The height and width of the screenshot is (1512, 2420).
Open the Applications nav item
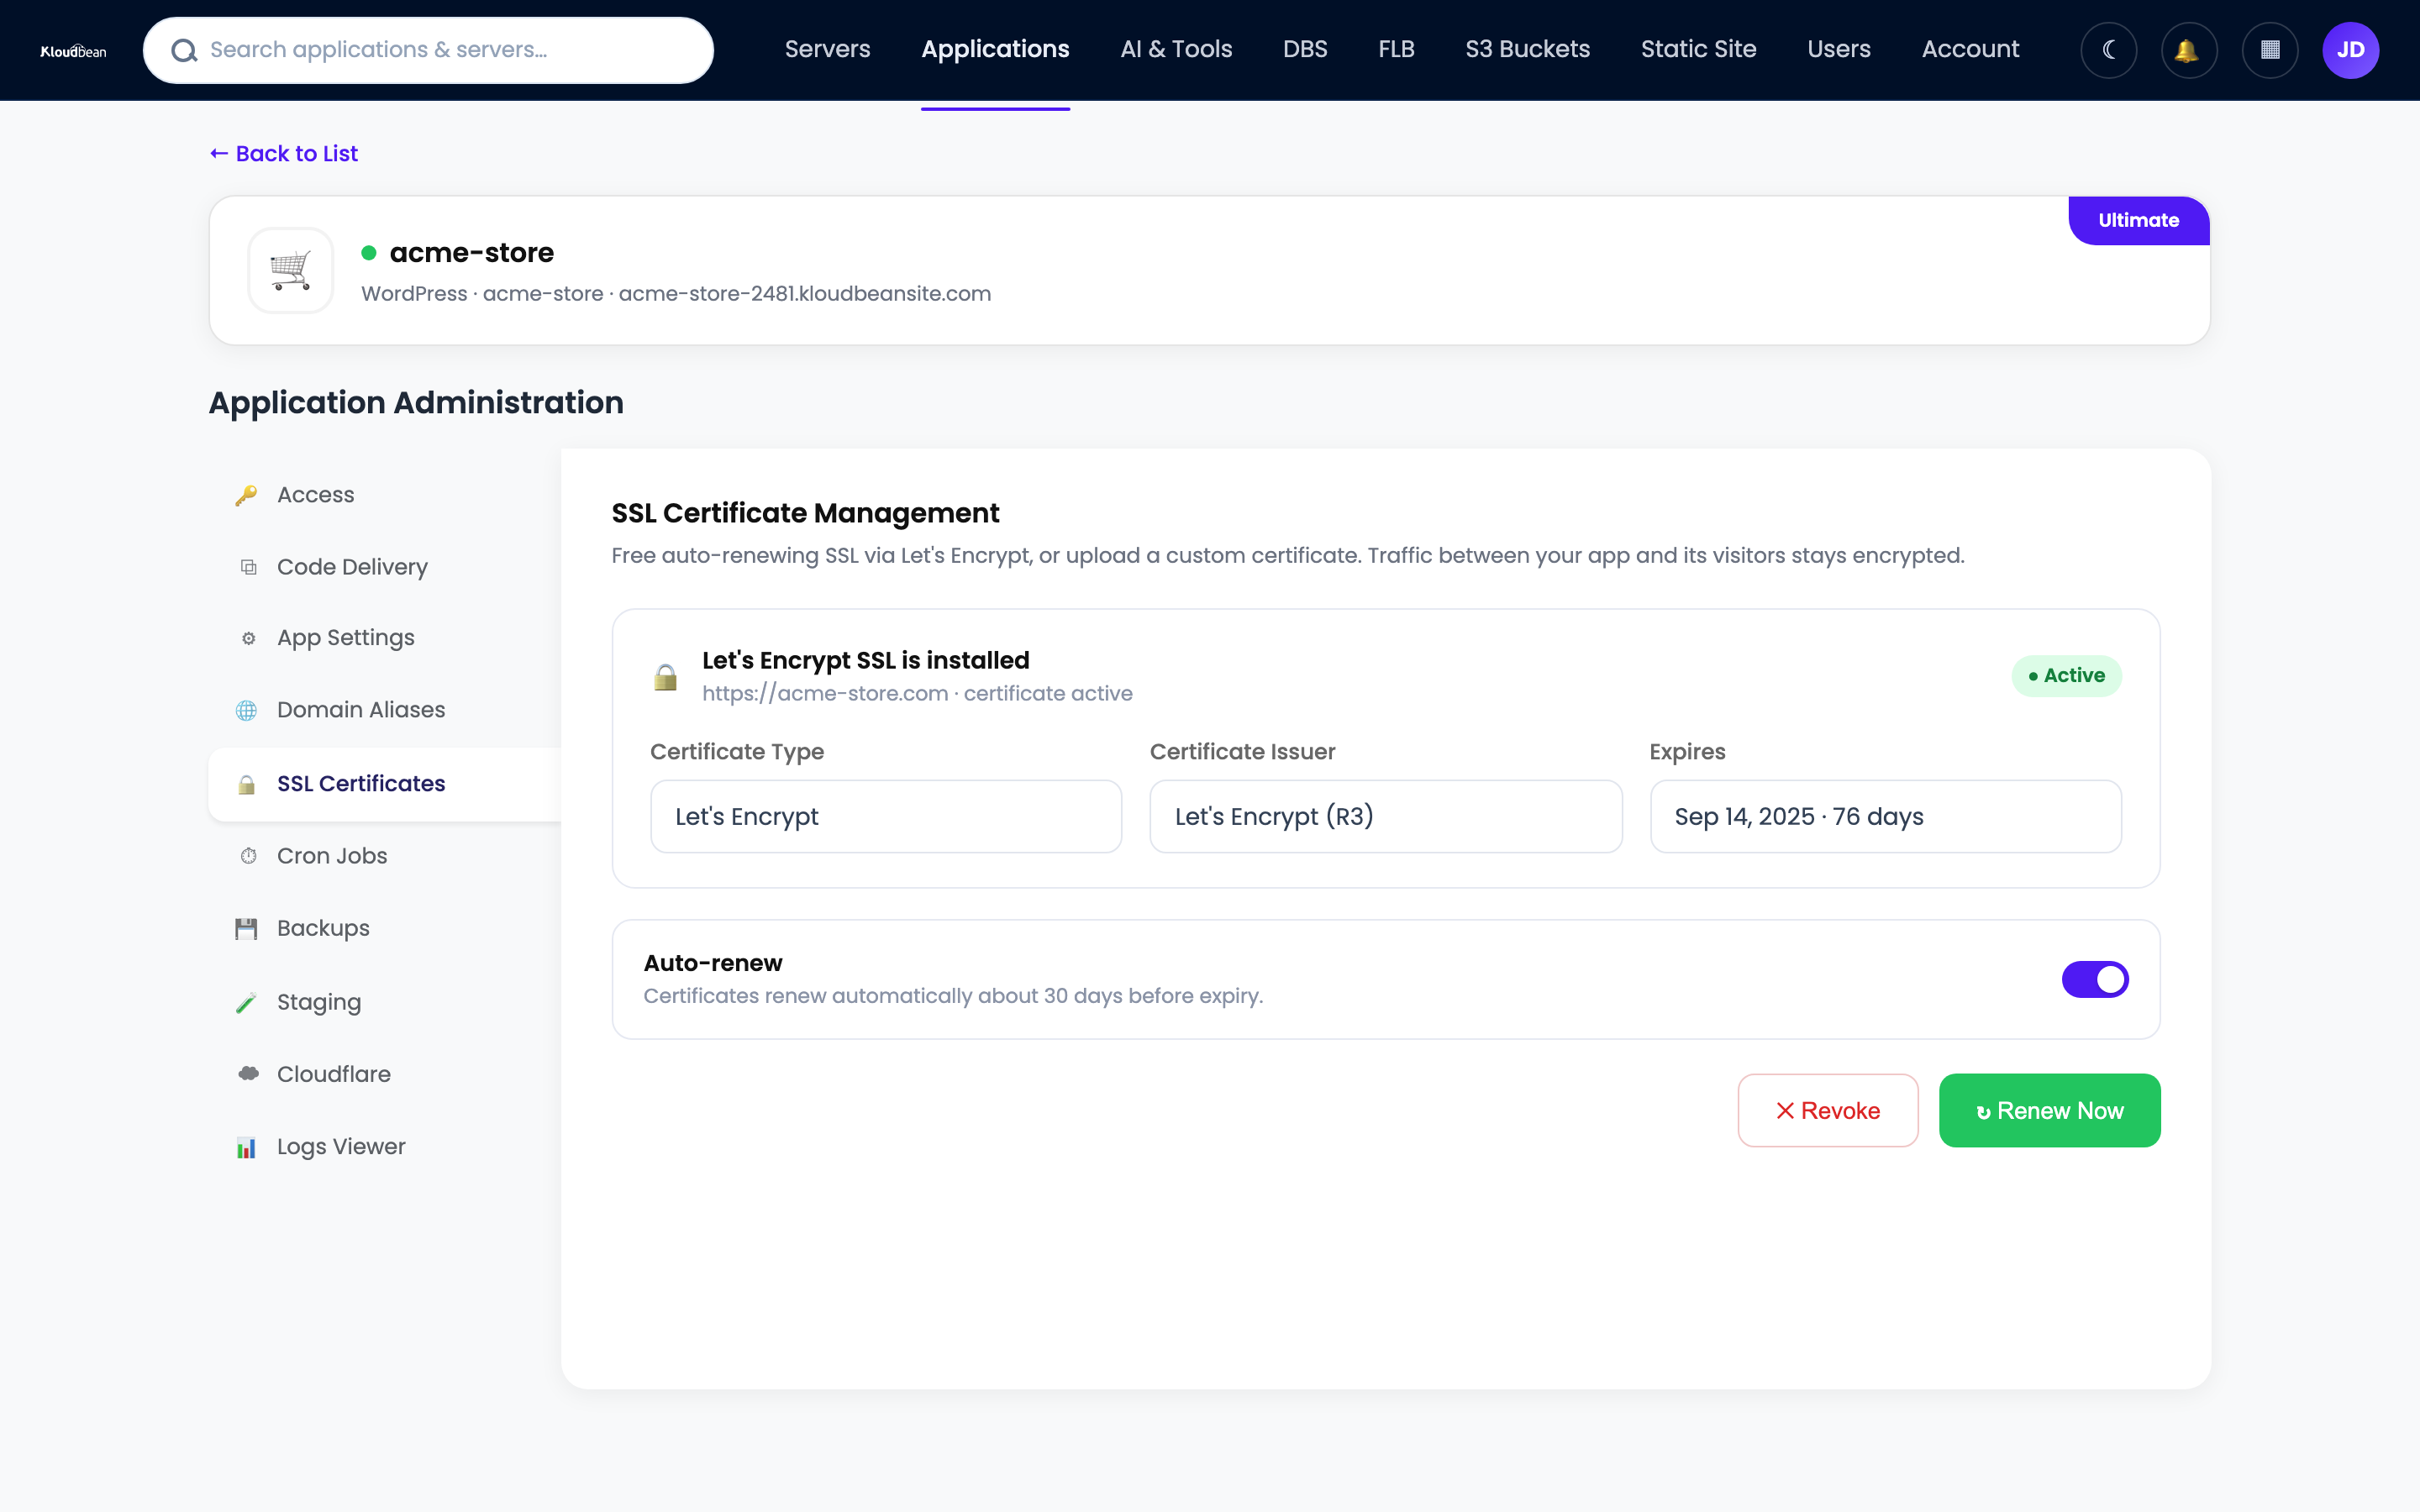995,49
